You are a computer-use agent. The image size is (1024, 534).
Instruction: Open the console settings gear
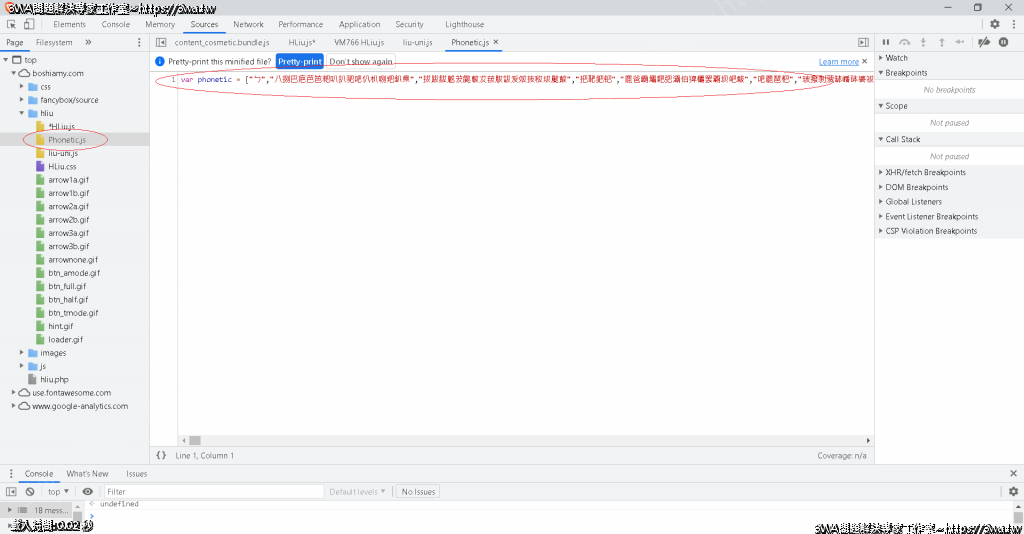(x=1013, y=492)
